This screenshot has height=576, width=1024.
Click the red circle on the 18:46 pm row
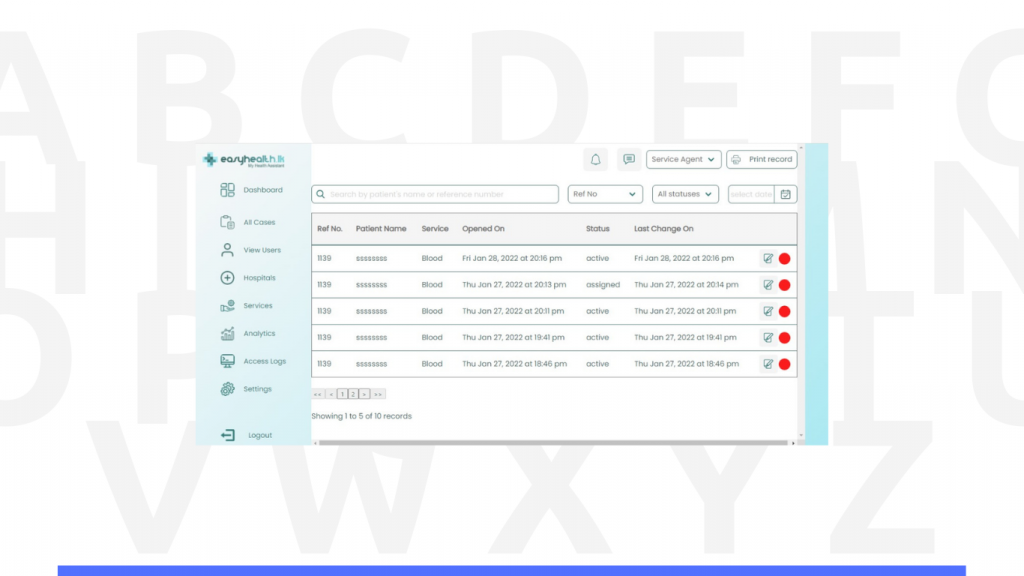coord(785,364)
